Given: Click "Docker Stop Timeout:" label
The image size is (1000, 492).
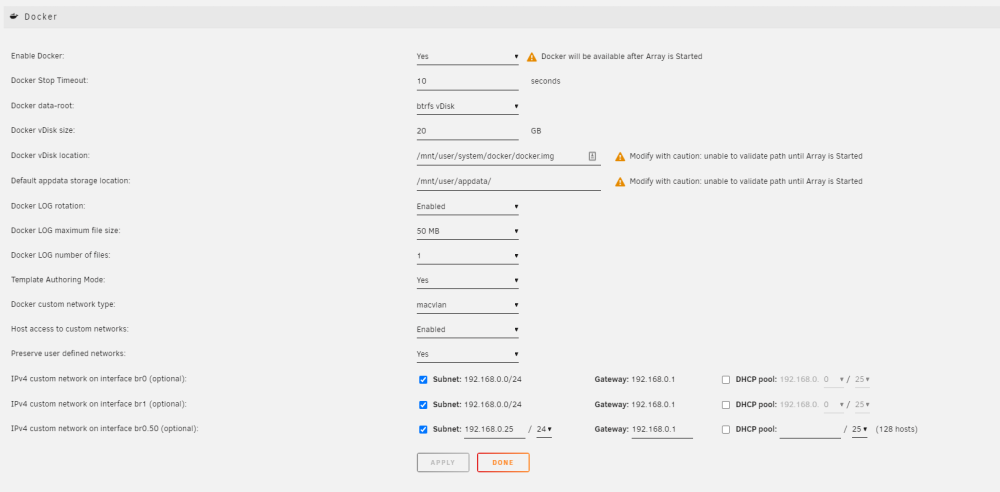Looking at the screenshot, I should [x=49, y=80].
